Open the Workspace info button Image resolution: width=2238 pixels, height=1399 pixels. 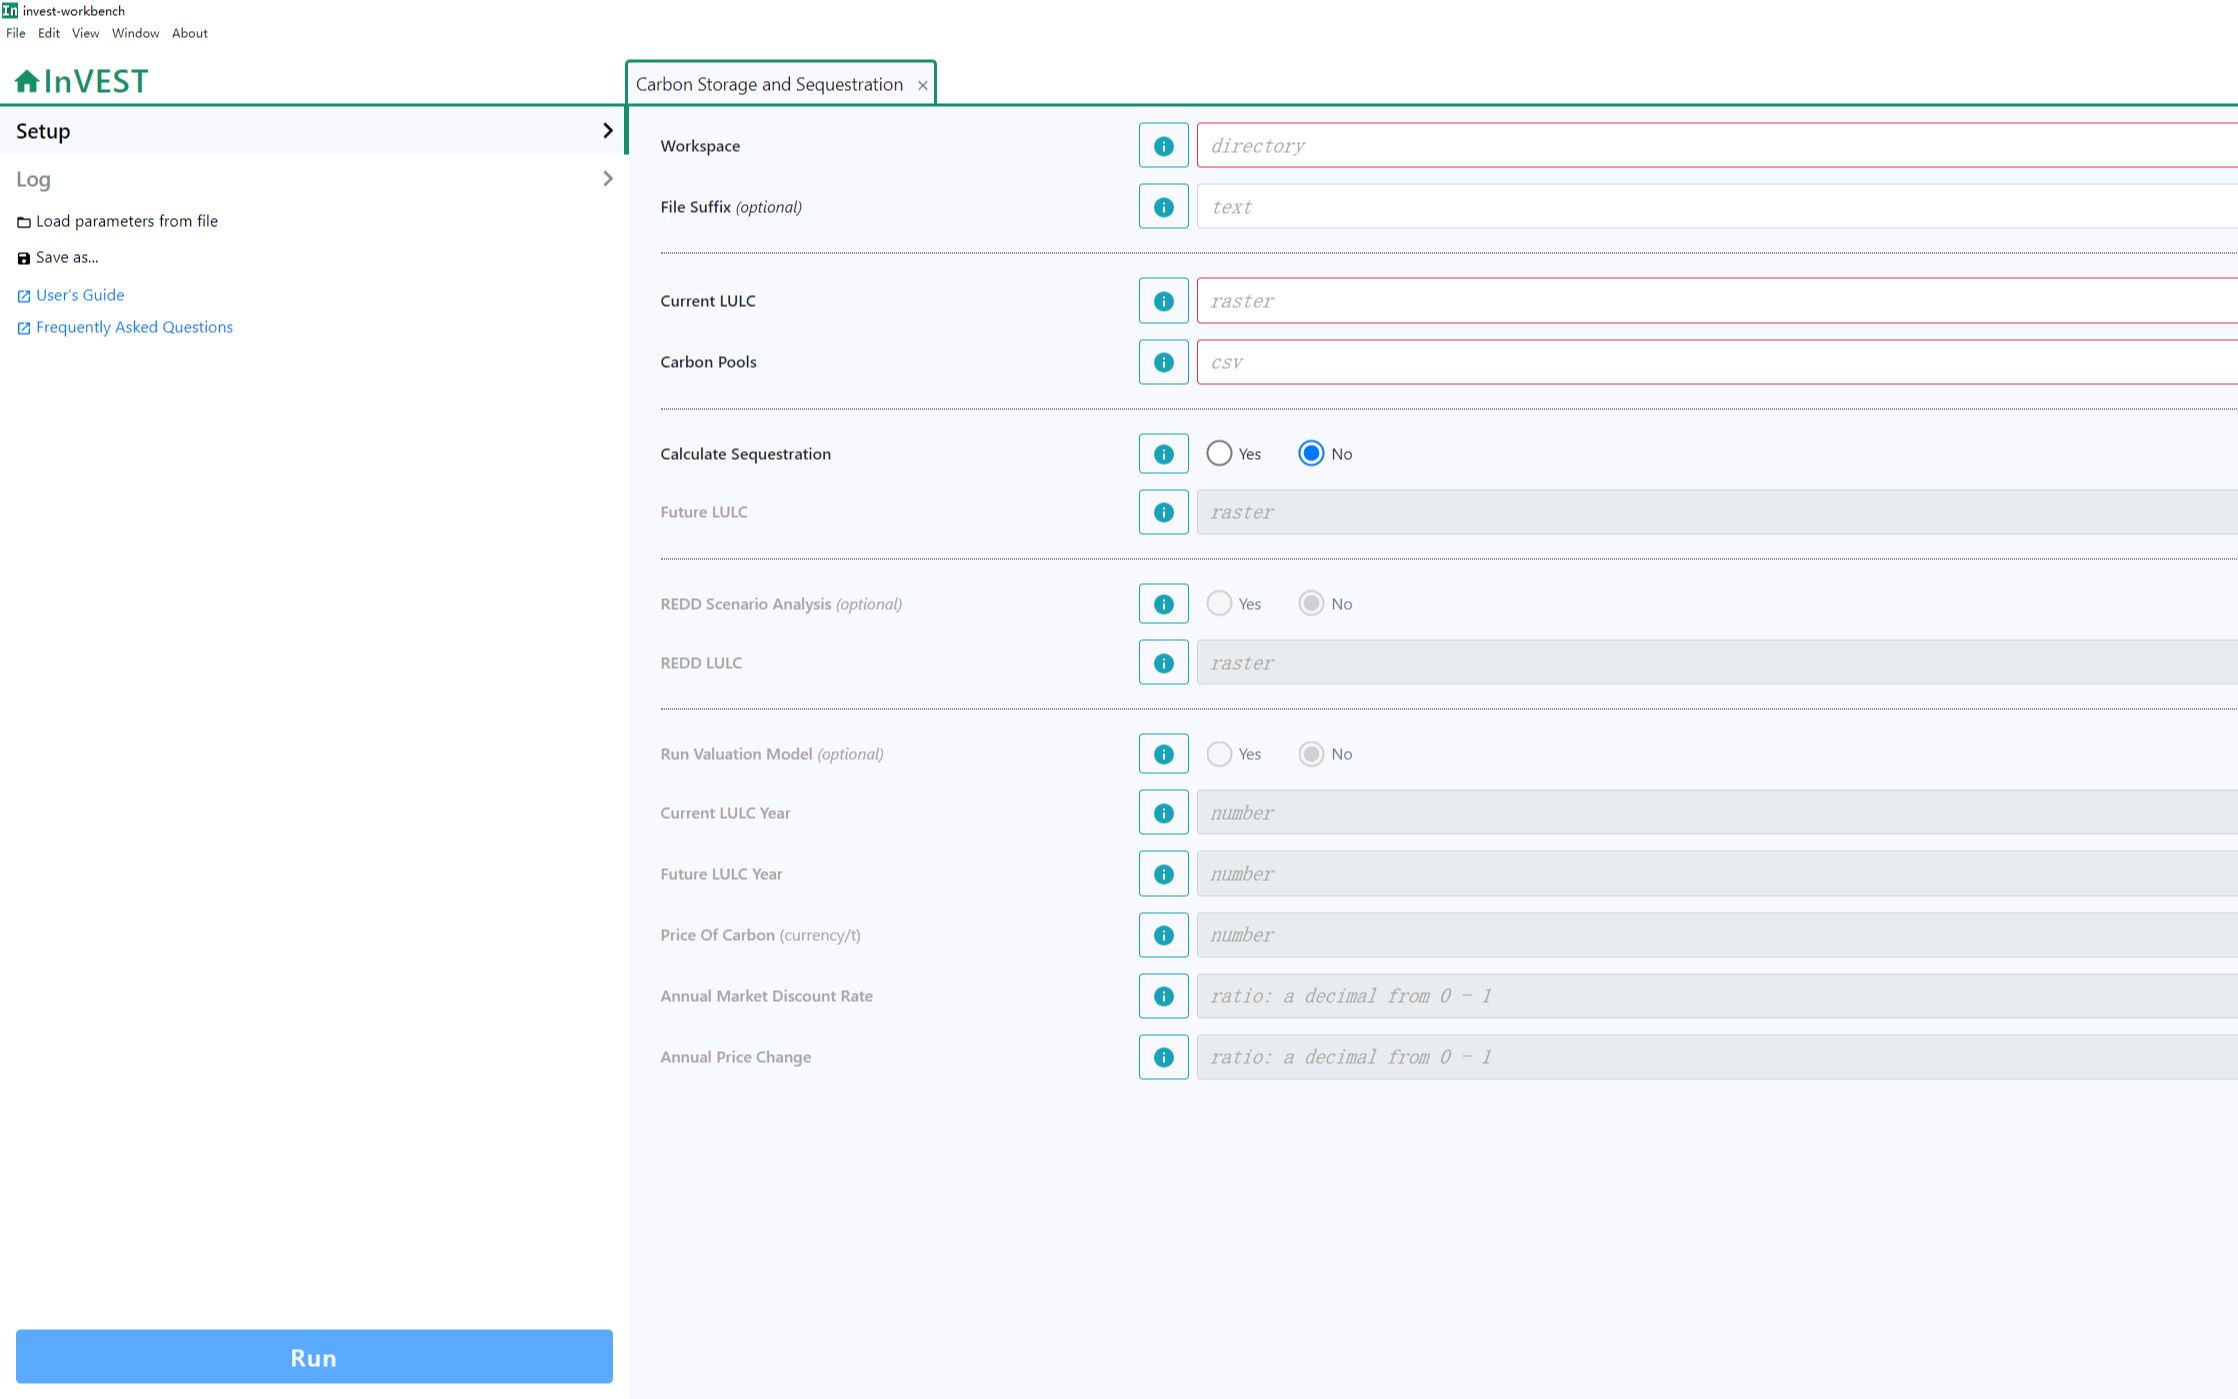(x=1163, y=146)
